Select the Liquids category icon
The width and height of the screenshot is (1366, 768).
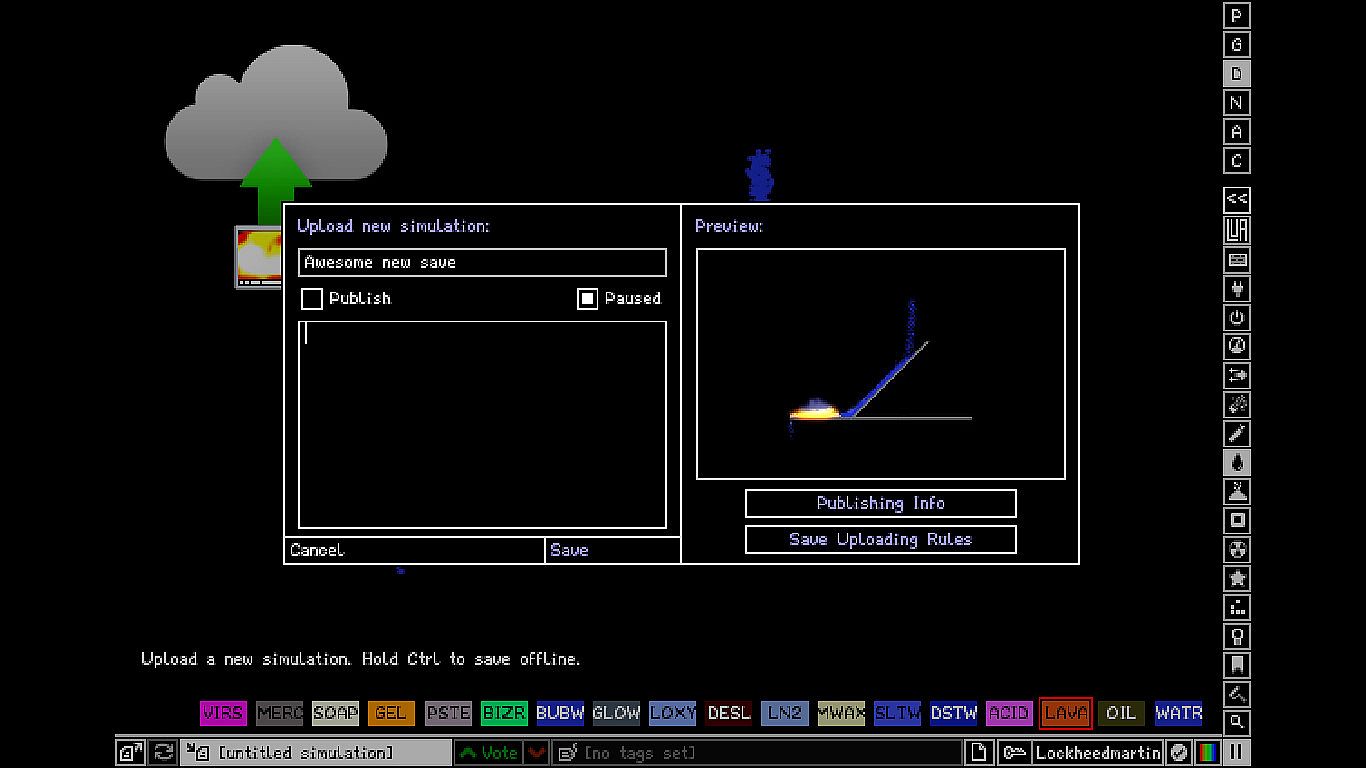(x=1237, y=462)
